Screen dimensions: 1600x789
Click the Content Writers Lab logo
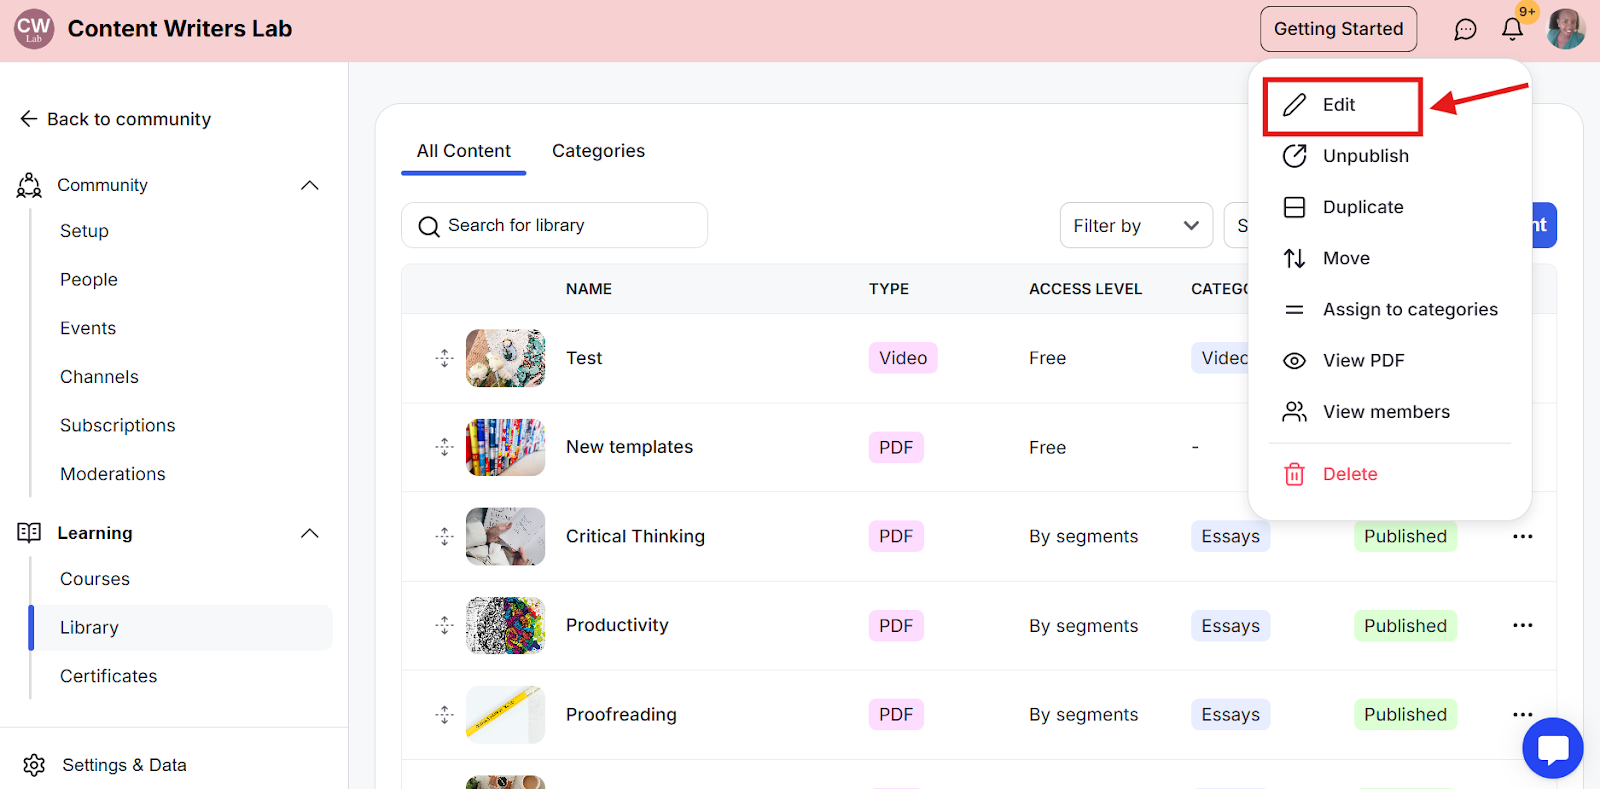[x=34, y=29]
